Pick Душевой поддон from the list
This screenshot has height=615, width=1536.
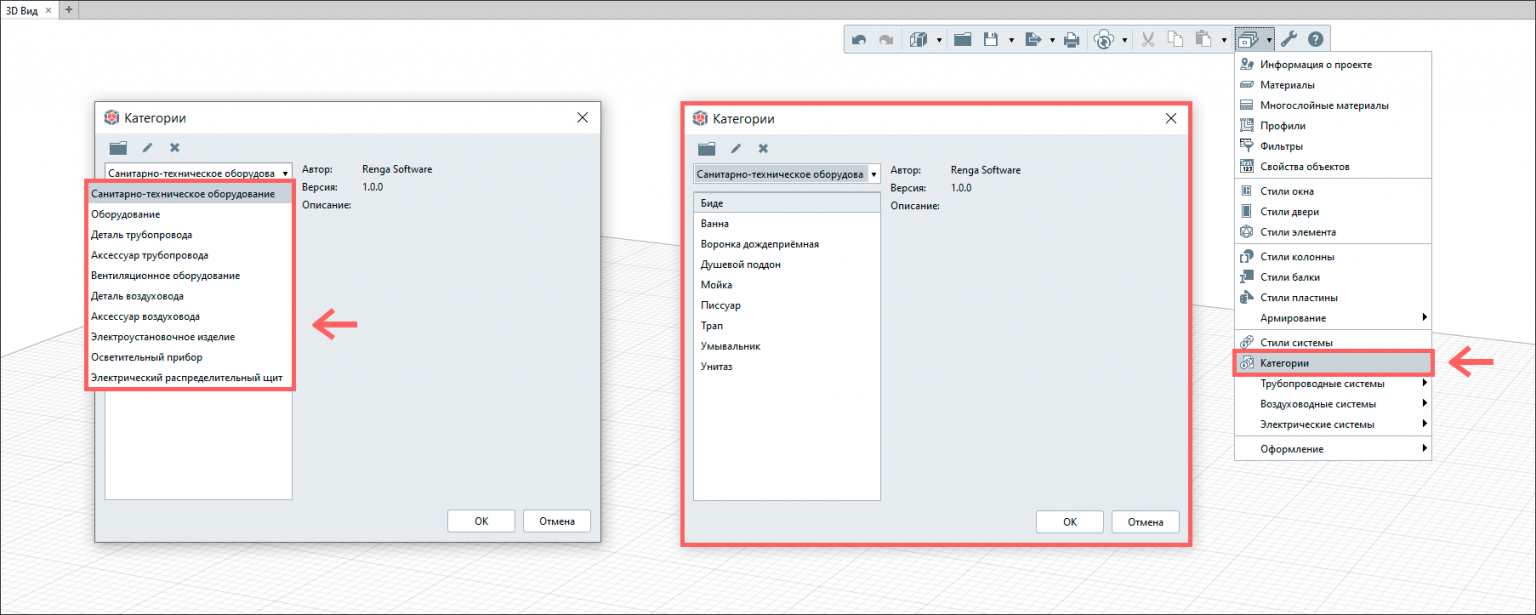740,265
